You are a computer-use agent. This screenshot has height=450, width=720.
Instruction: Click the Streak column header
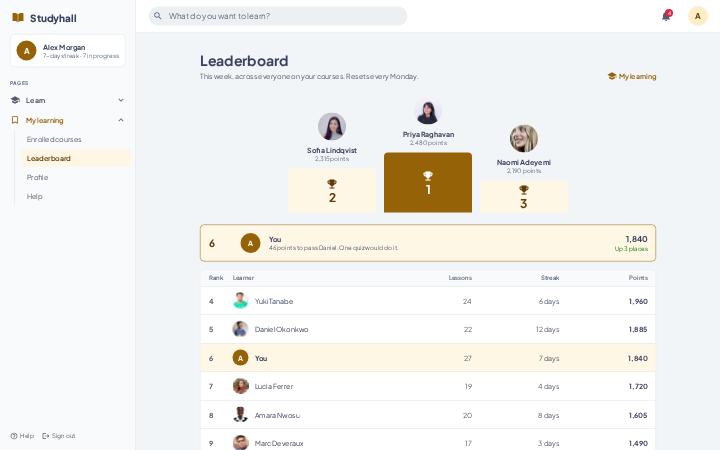pyautogui.click(x=550, y=278)
